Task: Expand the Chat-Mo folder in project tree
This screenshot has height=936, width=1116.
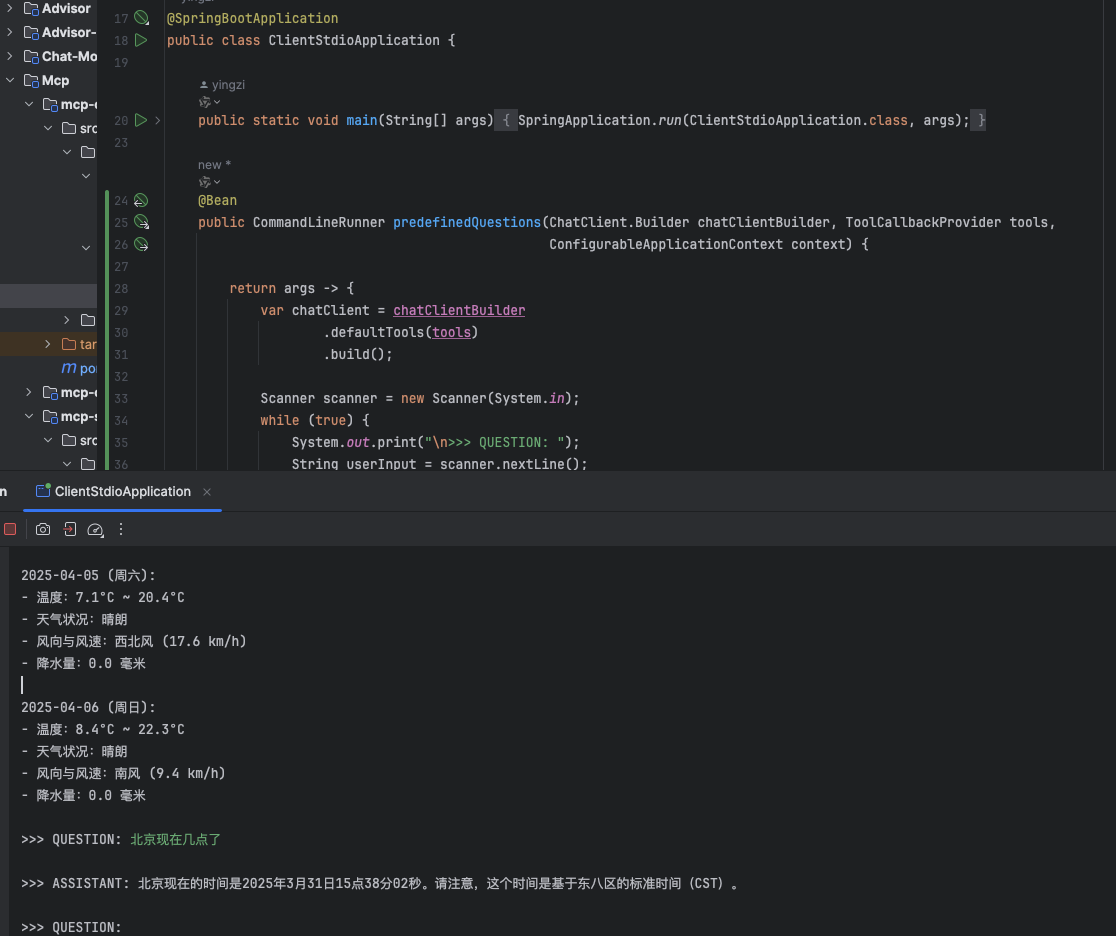Action: click(11, 56)
